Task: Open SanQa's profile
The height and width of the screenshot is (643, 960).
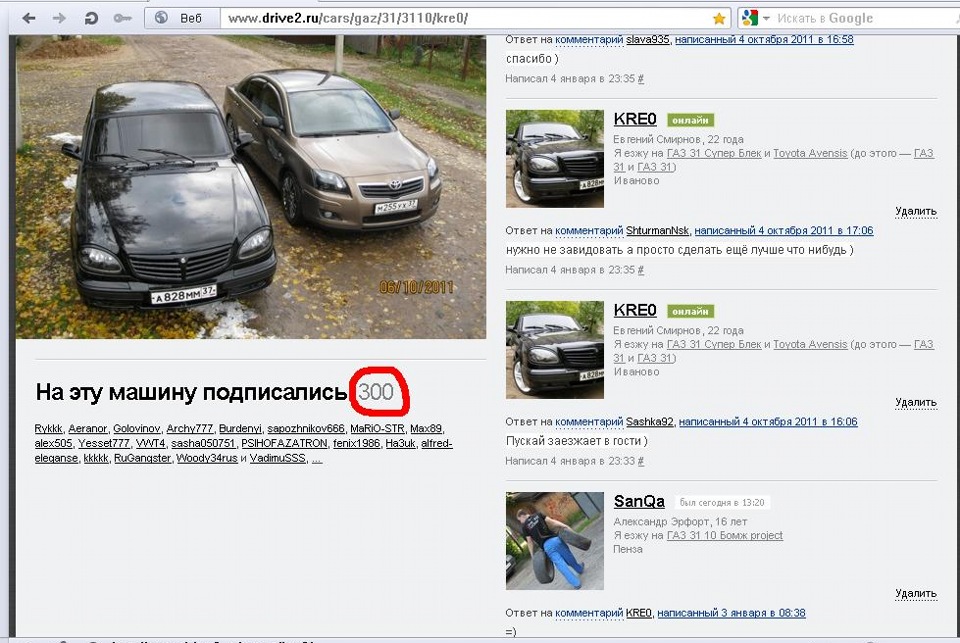Action: coord(638,501)
